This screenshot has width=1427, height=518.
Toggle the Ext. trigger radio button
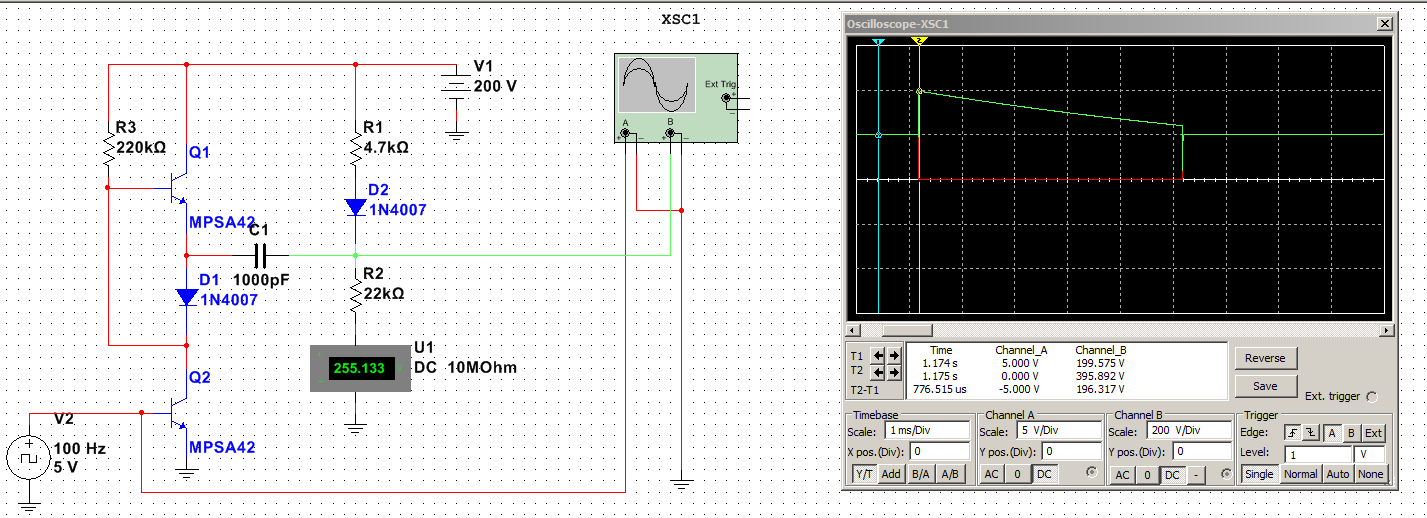(x=1371, y=396)
